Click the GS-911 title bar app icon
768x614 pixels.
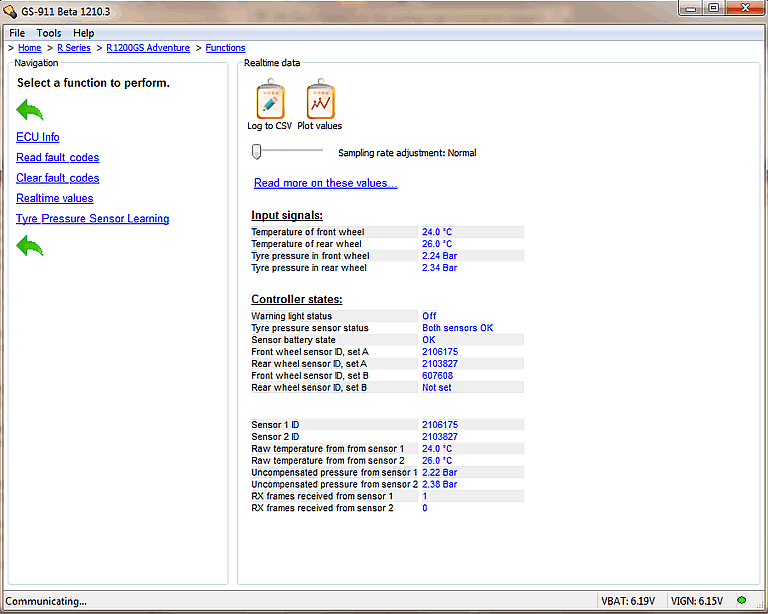coord(11,8)
